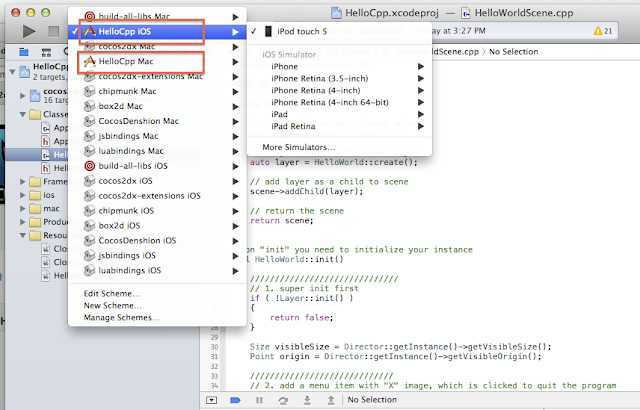Expand iPad Retina simulator submenu arrow

pyautogui.click(x=421, y=126)
